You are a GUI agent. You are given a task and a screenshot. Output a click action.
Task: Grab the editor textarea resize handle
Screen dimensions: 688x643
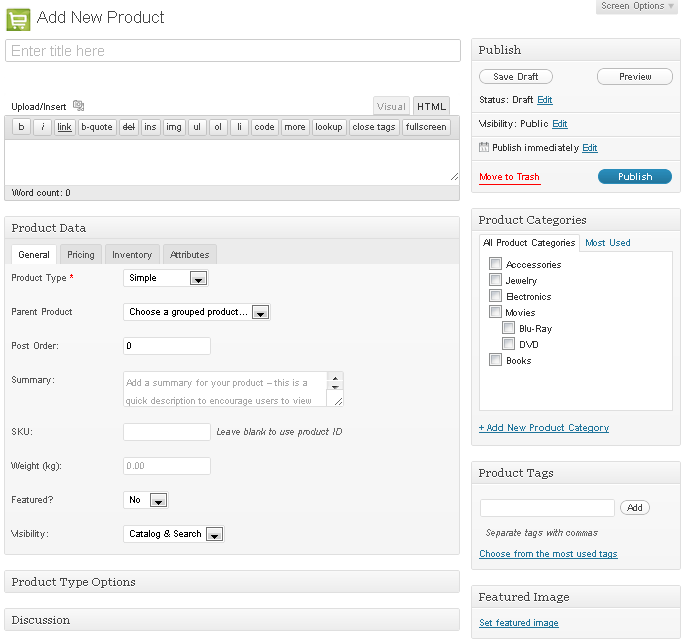coord(454,176)
